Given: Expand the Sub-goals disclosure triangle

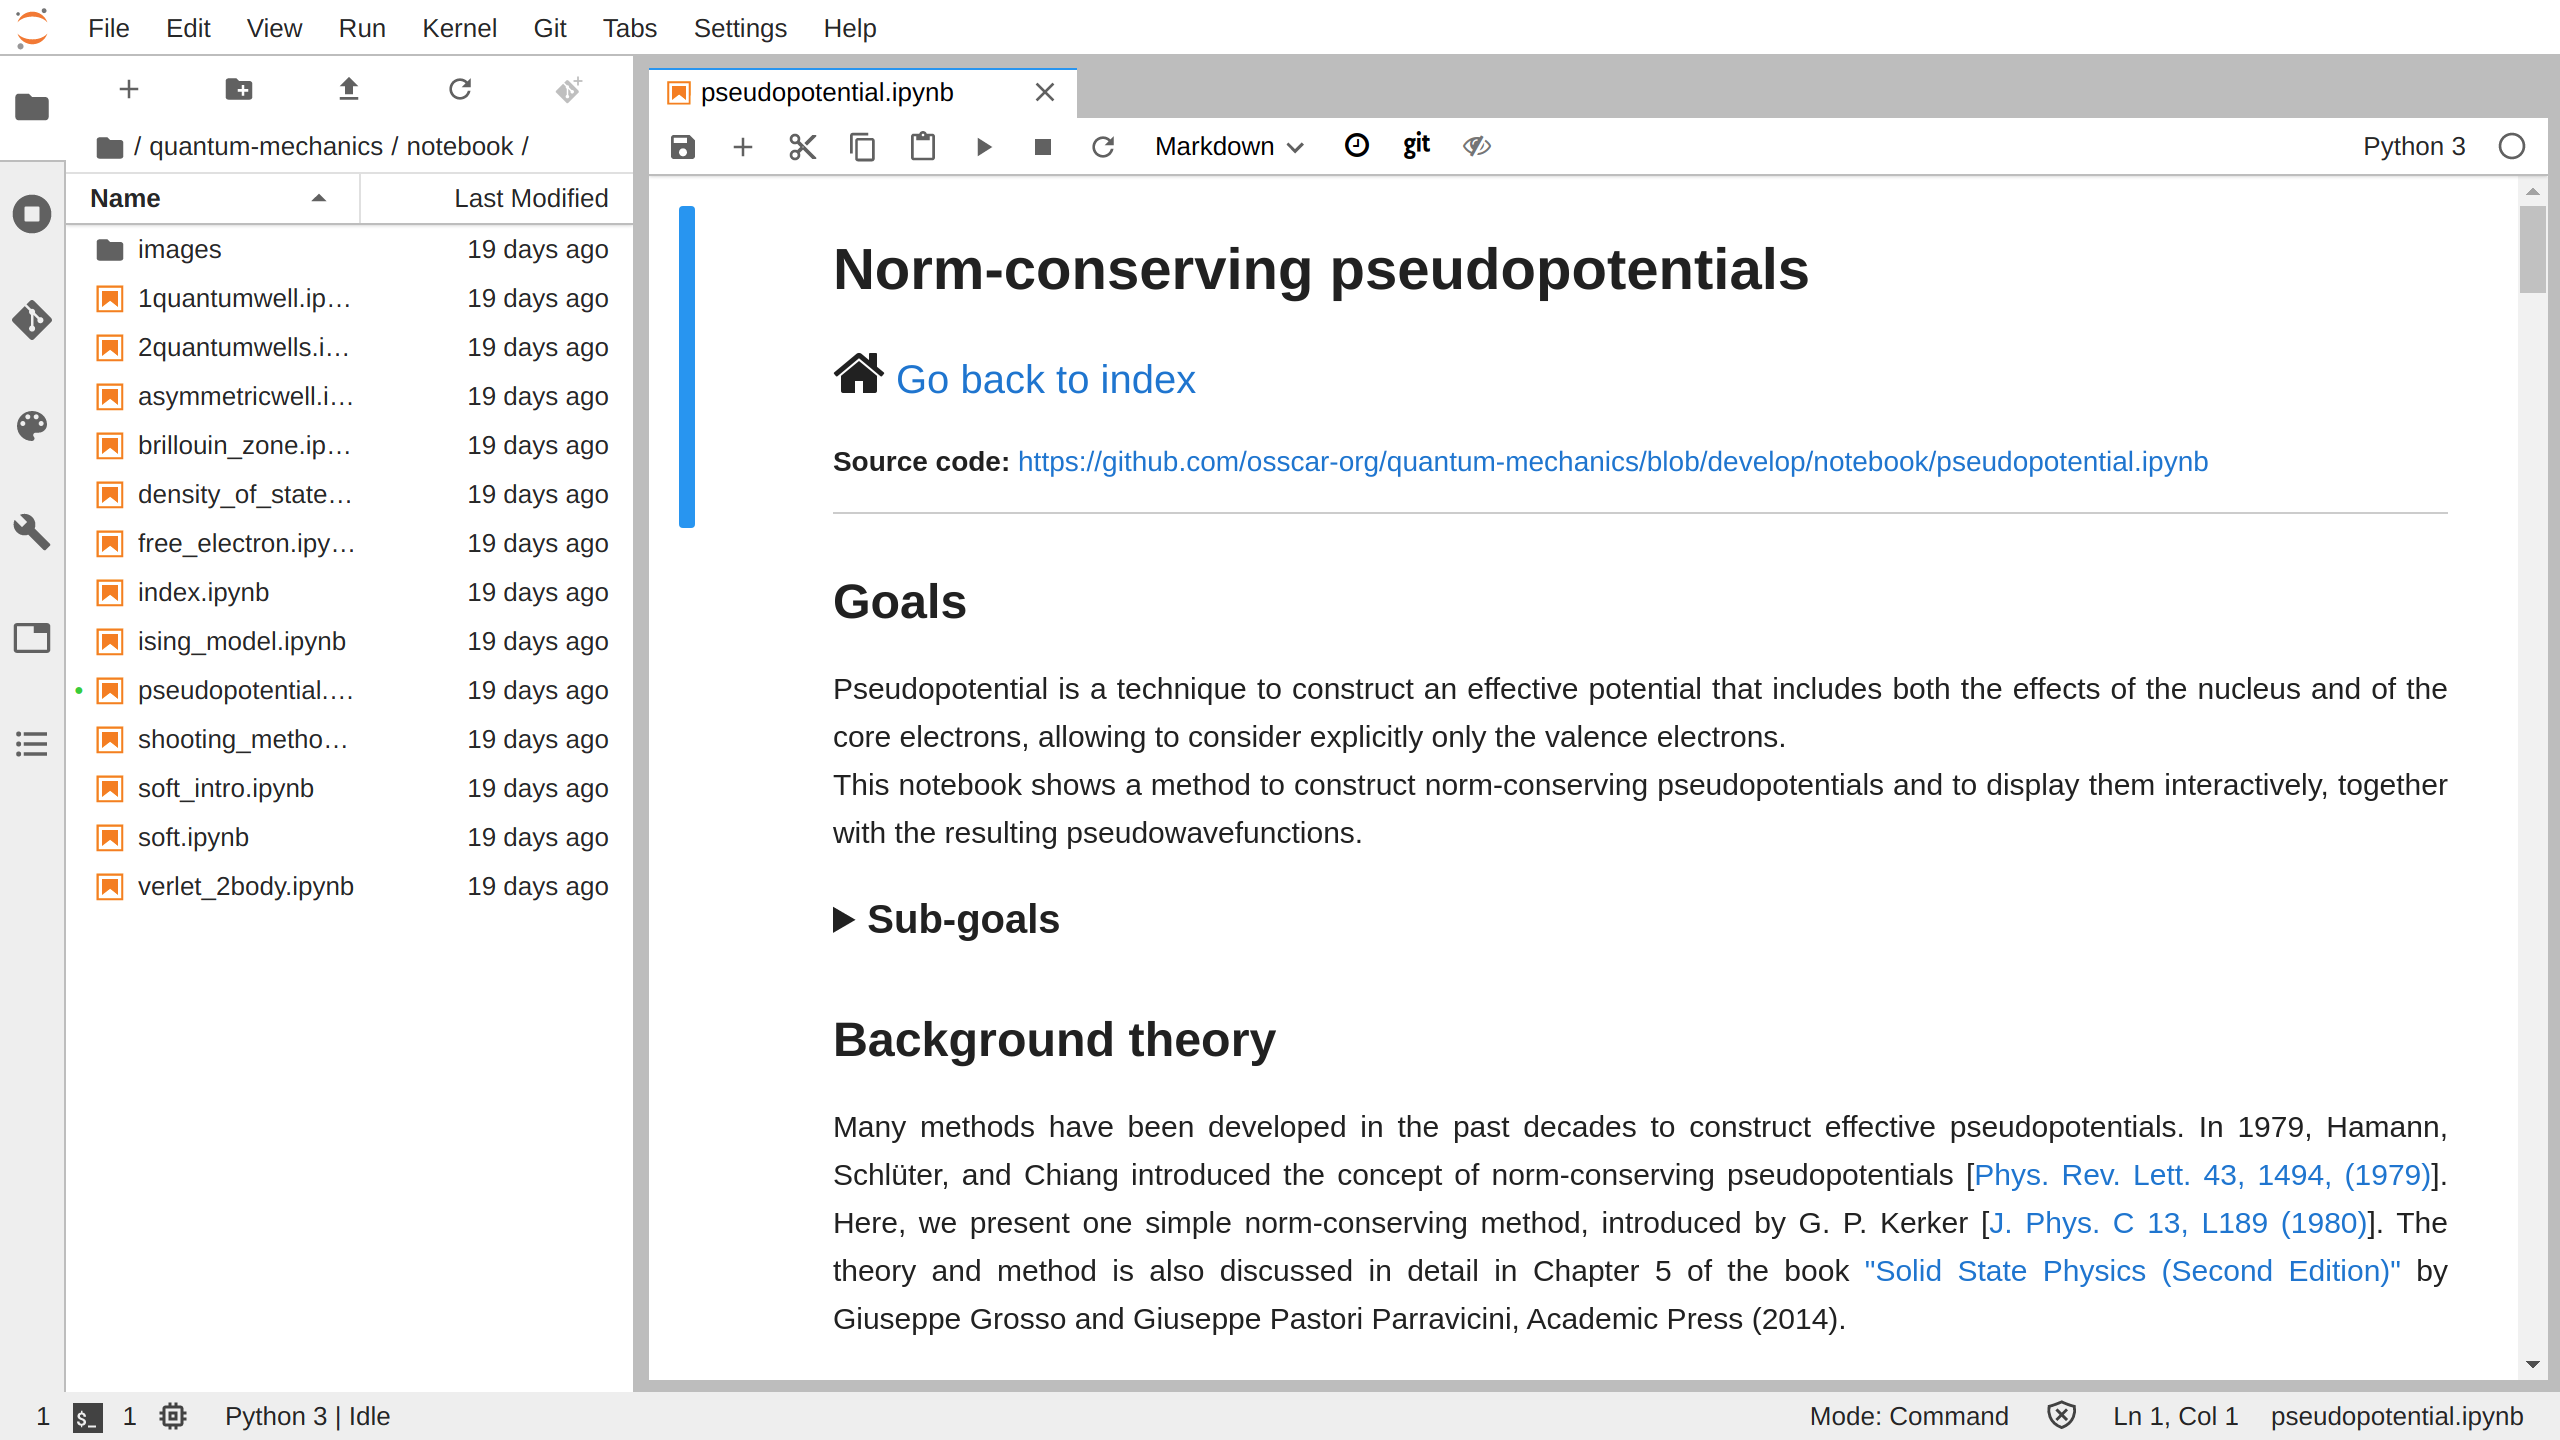Looking at the screenshot, I should 844,919.
